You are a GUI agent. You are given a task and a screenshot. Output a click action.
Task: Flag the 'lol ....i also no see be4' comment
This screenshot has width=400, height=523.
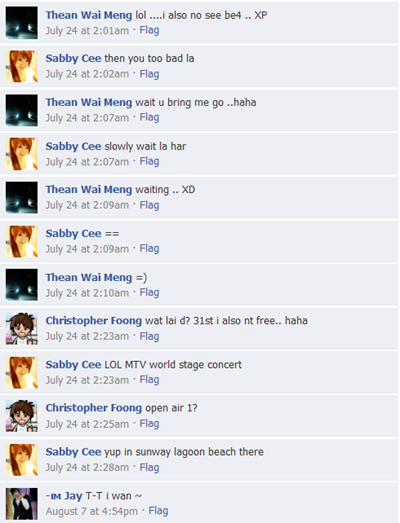pyautogui.click(x=149, y=30)
